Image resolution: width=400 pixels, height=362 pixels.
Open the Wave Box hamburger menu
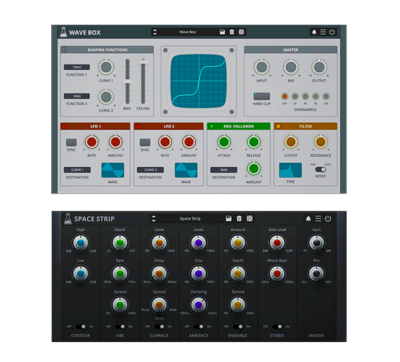click(323, 32)
